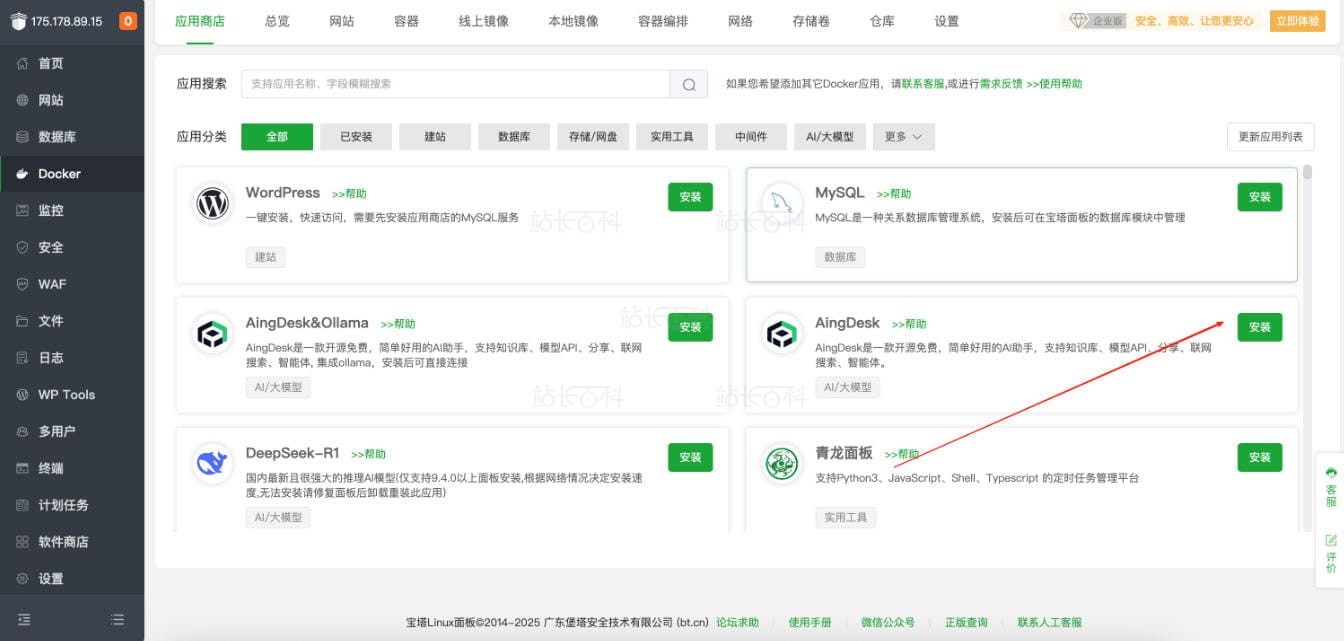Viewport: 1344px width, 641px height.
Task: Switch to the 总览 tab
Action: 278,21
